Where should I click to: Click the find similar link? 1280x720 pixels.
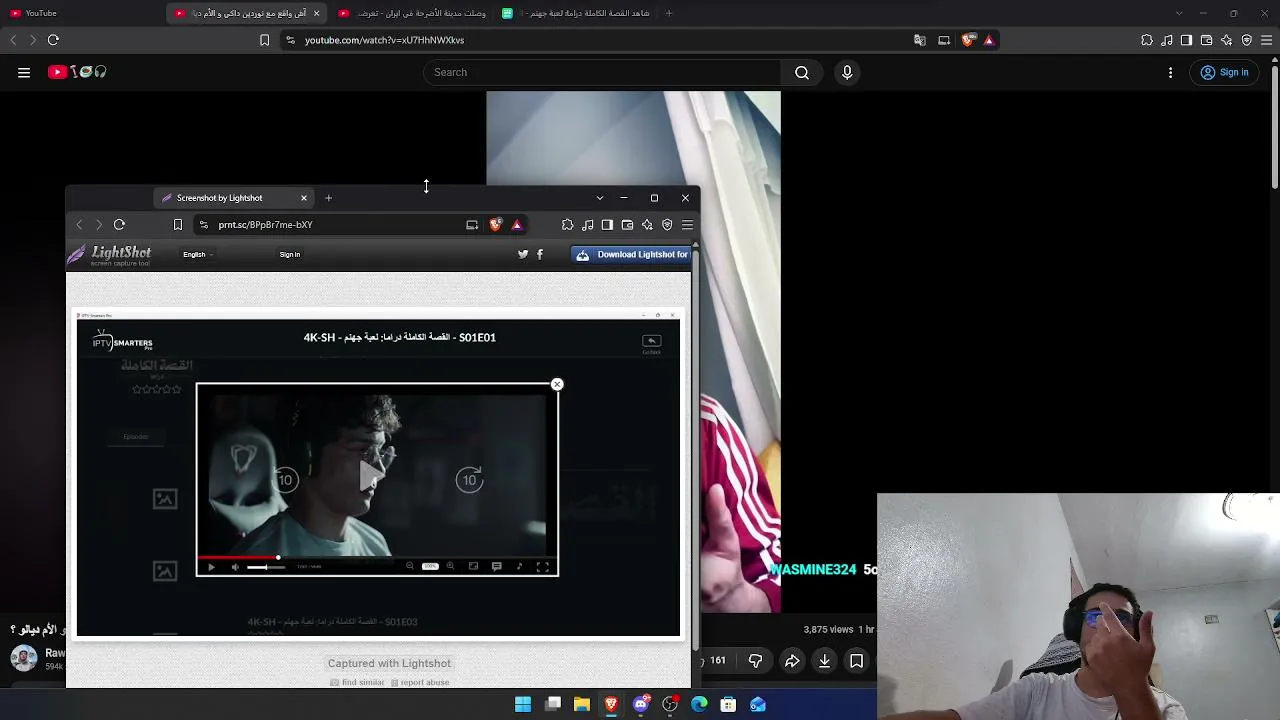pyautogui.click(x=357, y=682)
